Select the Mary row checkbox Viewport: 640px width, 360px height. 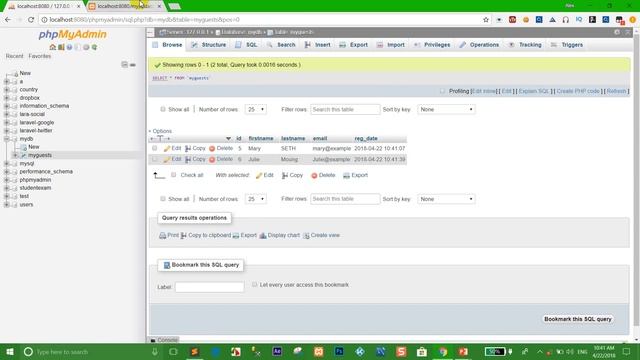click(x=155, y=148)
